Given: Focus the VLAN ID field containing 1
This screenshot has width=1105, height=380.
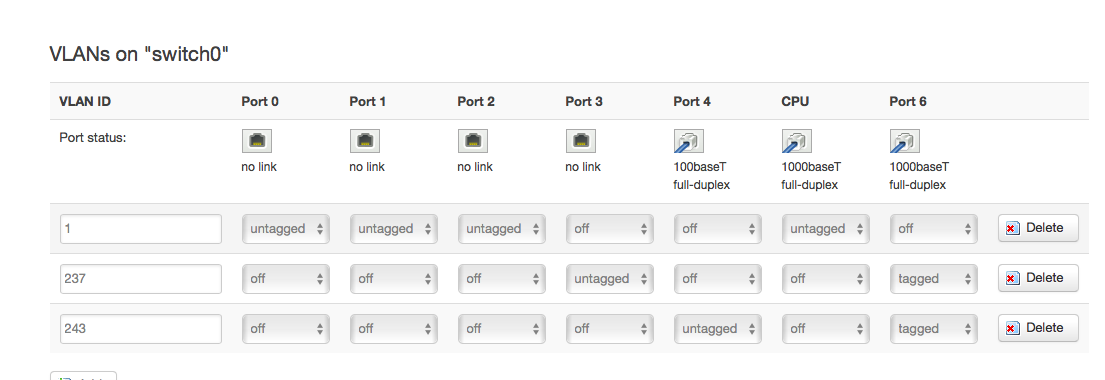Looking at the screenshot, I should pyautogui.click(x=141, y=229).
